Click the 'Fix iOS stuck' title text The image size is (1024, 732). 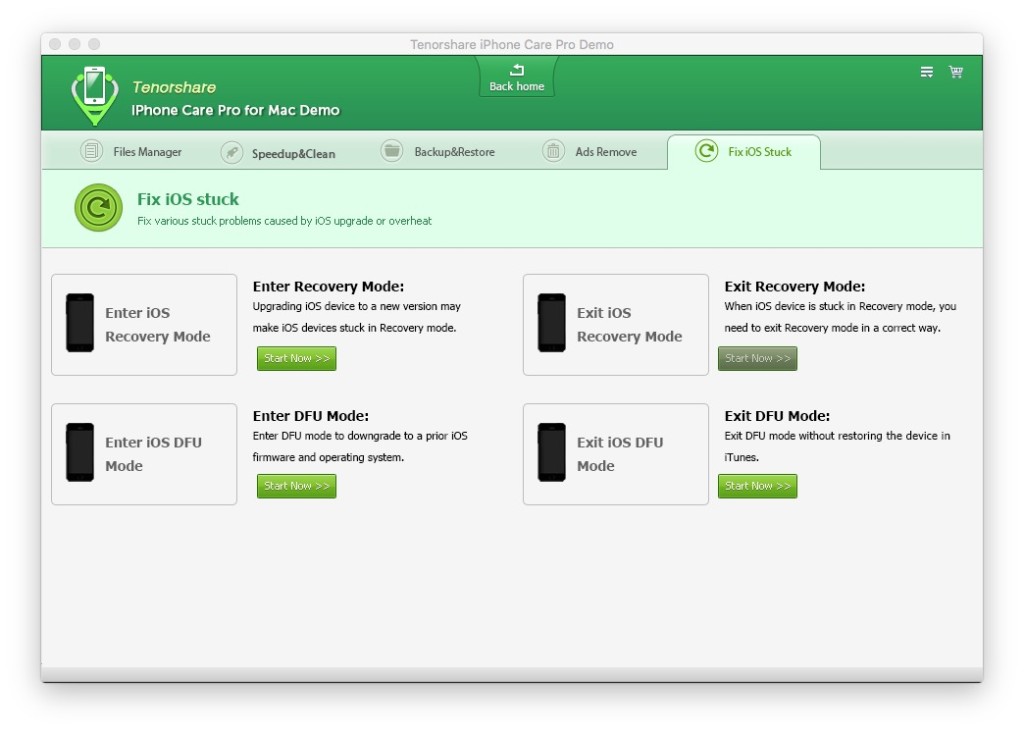pos(188,199)
